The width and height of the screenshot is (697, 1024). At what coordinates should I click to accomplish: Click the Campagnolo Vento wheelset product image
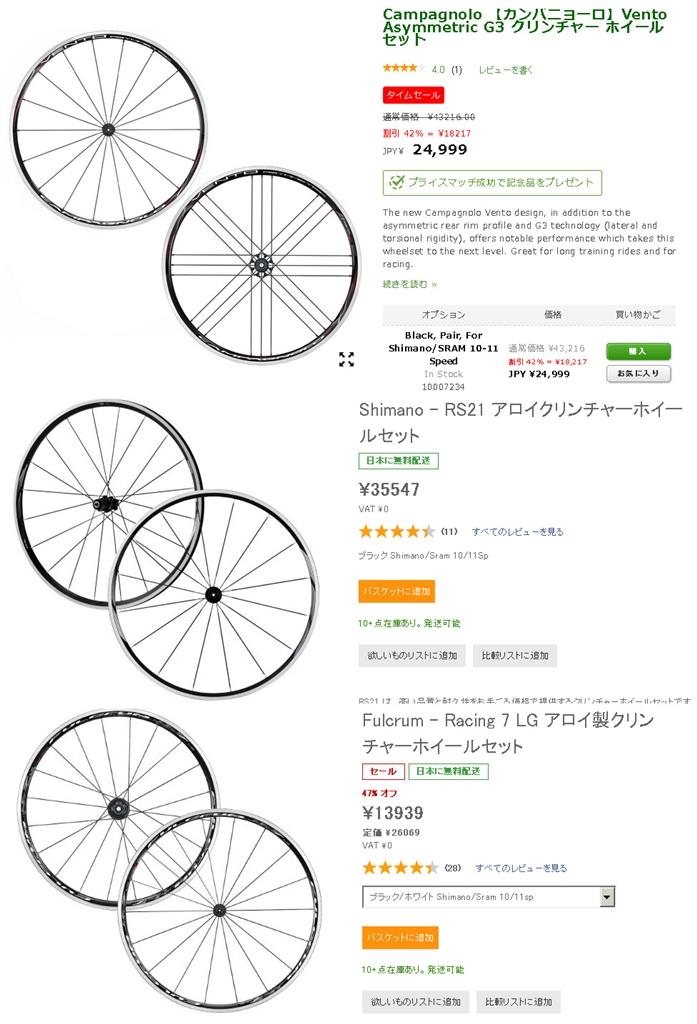coord(180,185)
